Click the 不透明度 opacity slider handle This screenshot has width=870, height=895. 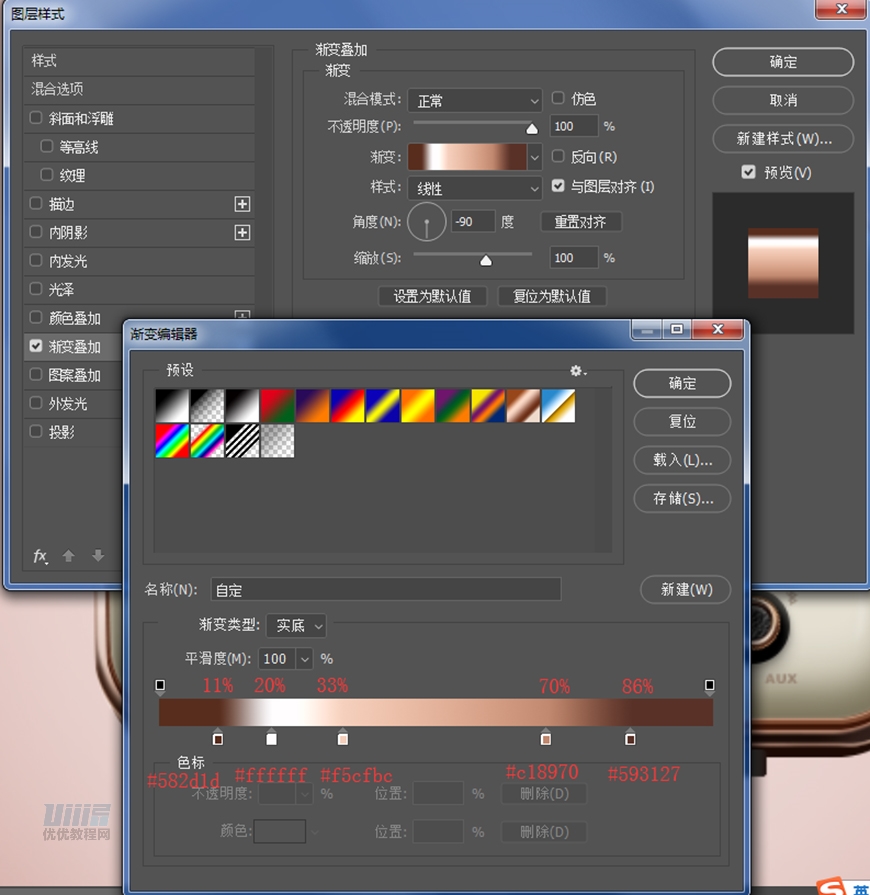(x=532, y=128)
